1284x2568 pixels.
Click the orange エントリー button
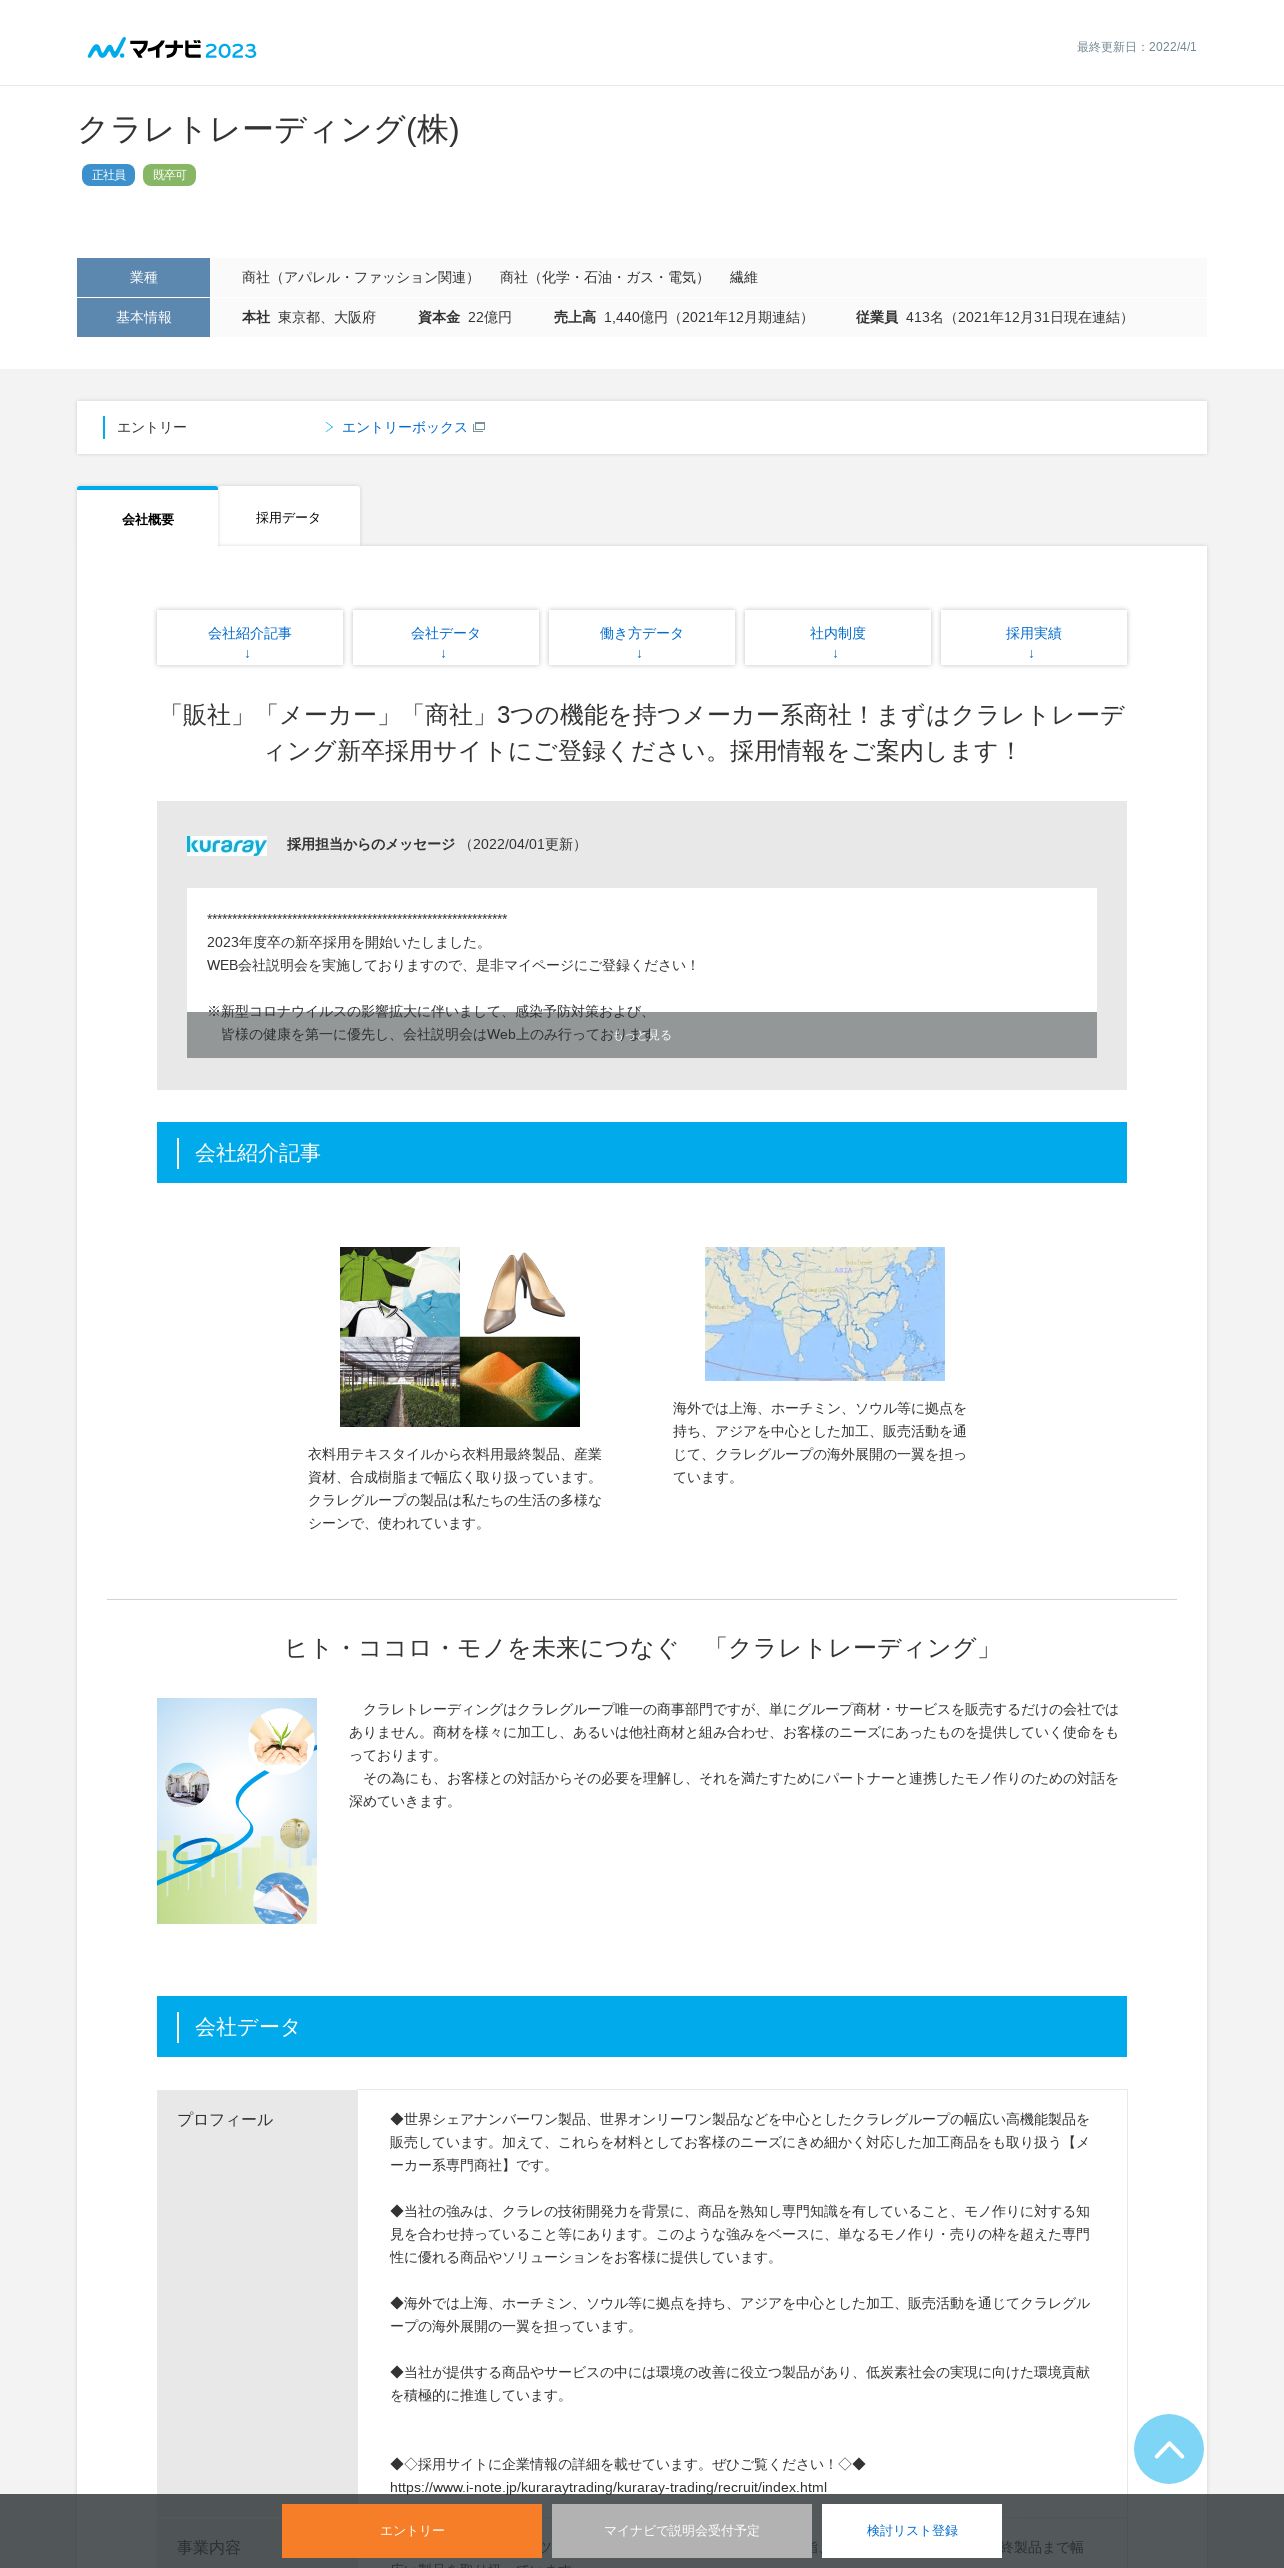(412, 2530)
